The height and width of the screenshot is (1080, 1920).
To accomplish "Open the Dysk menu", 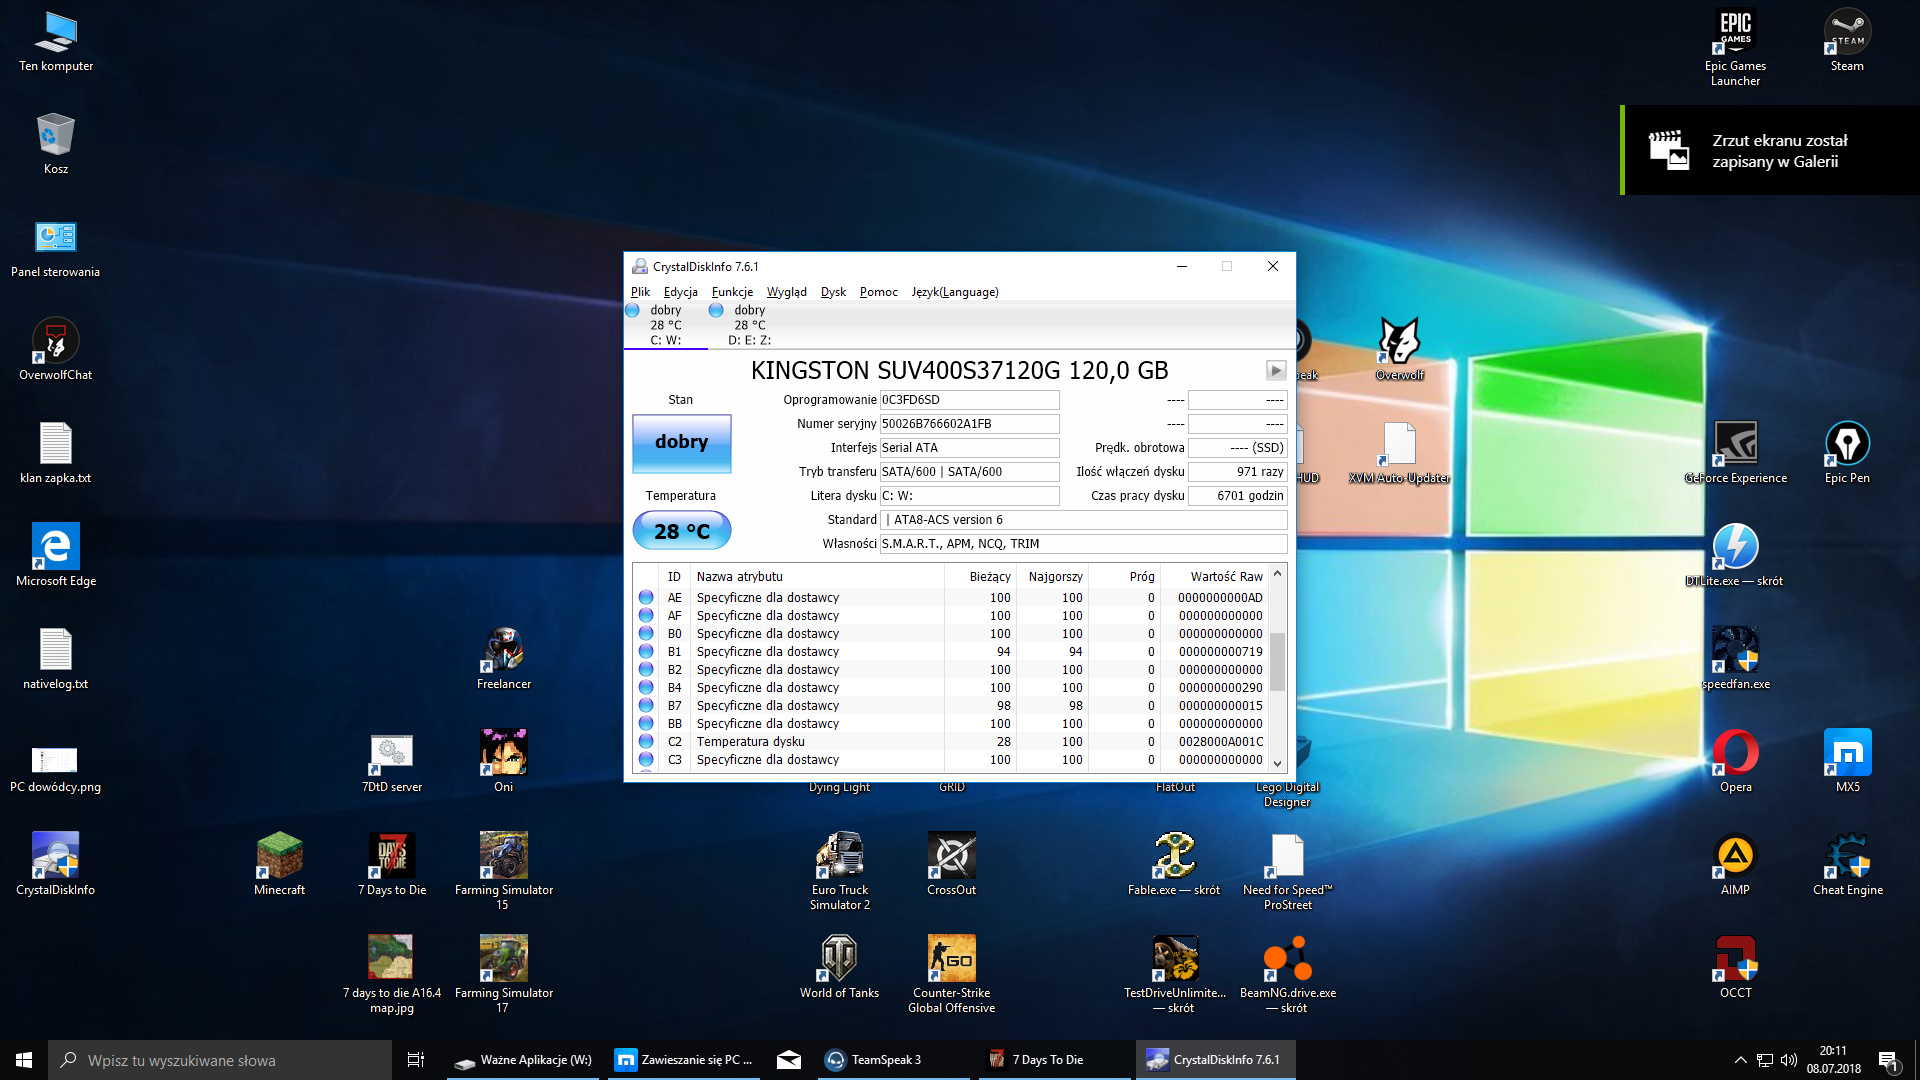I will coord(833,292).
